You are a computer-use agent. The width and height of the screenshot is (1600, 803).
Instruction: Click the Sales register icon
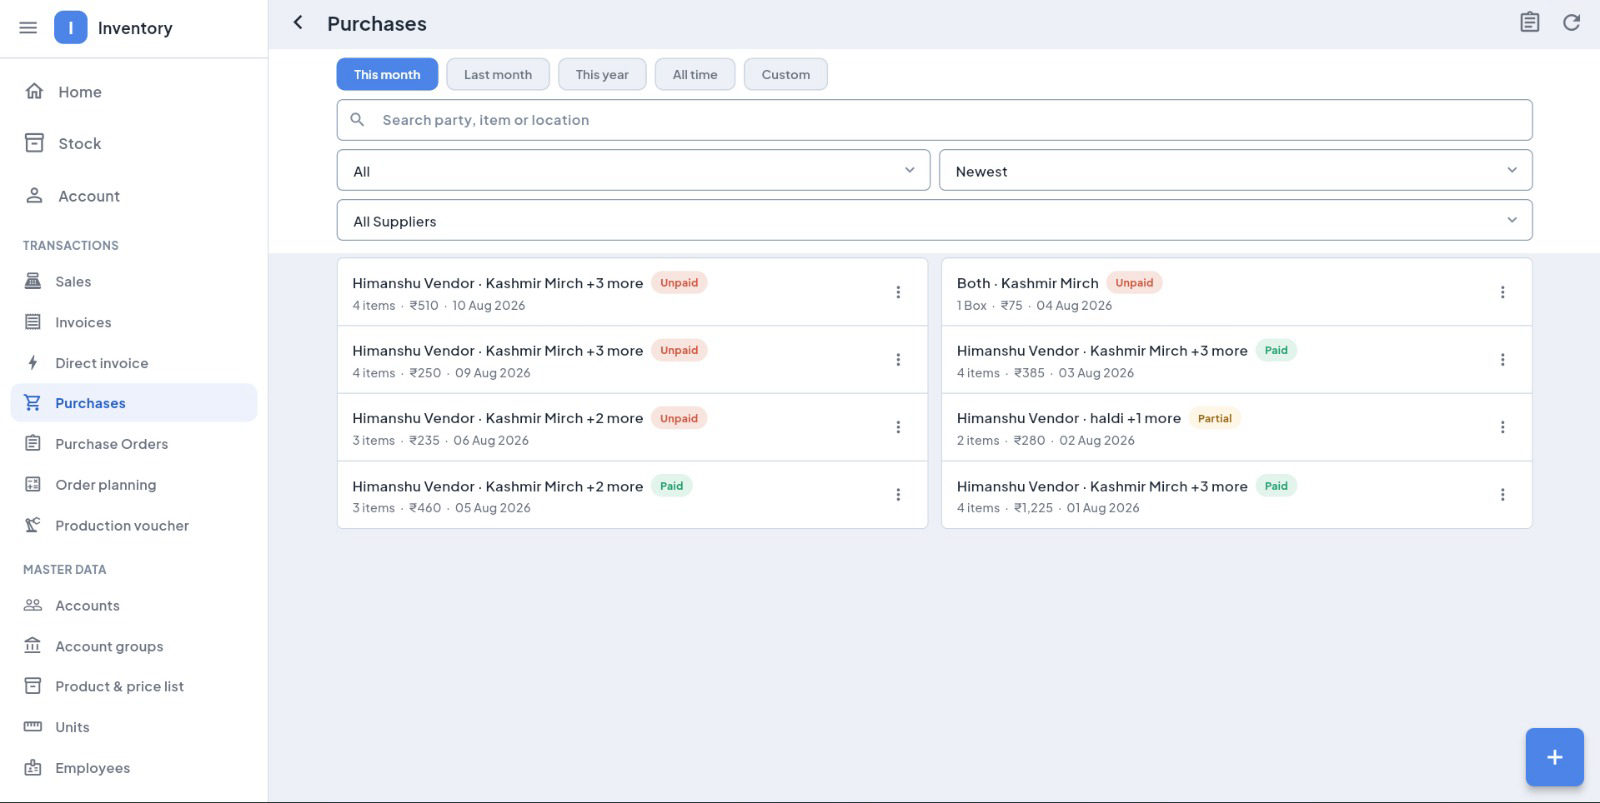coord(33,281)
